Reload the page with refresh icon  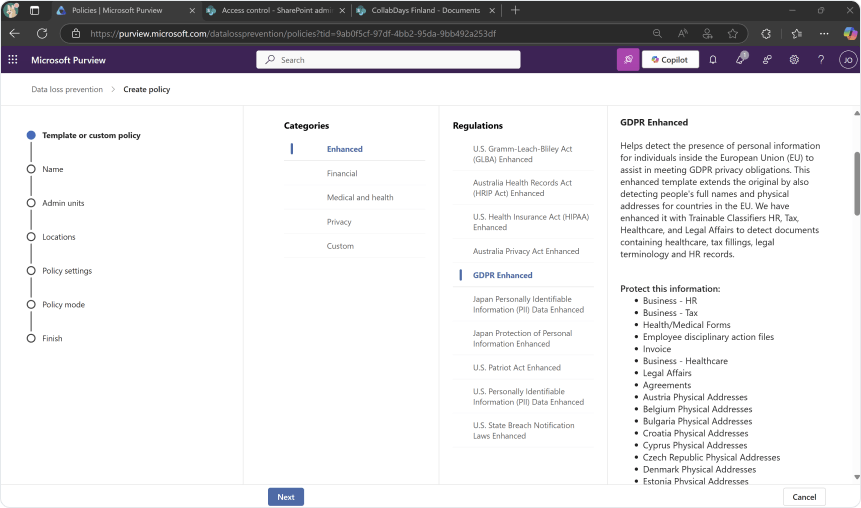tap(42, 34)
